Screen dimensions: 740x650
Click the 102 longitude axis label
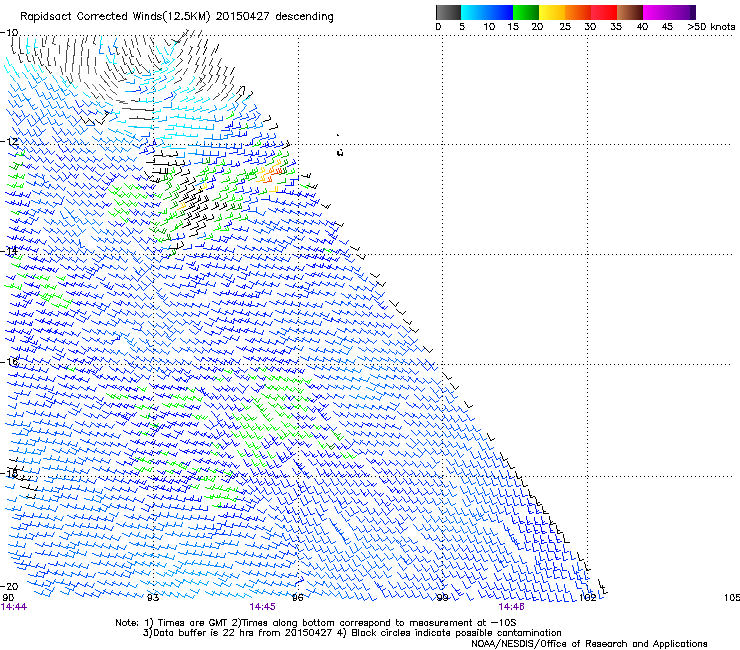[588, 598]
